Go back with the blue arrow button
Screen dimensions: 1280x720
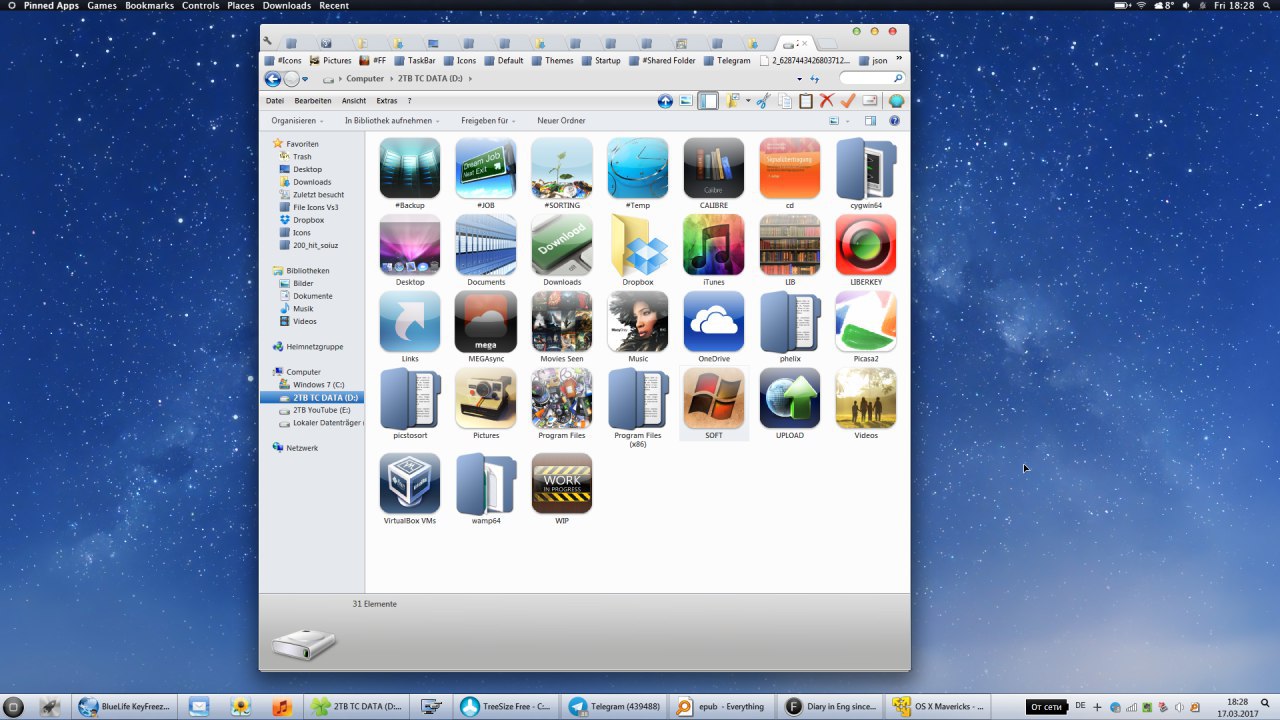pyautogui.click(x=273, y=79)
